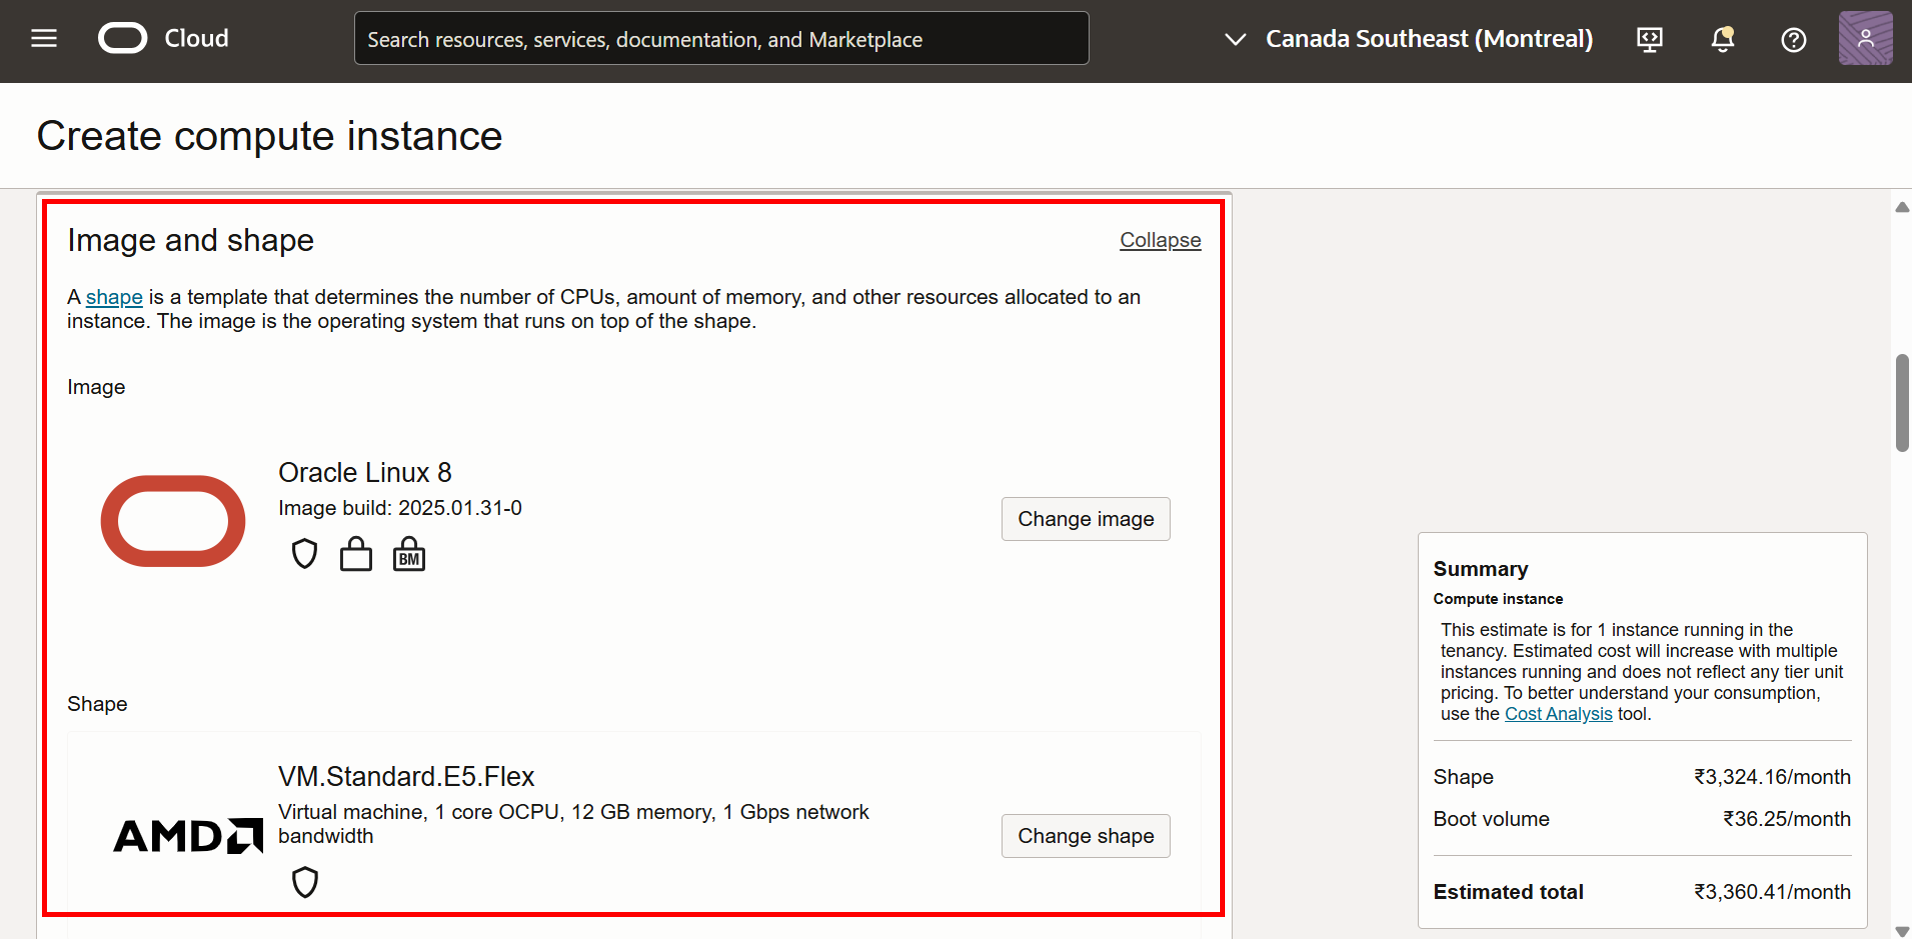This screenshot has height=939, width=1912.
Task: Click the Image and shape section title
Action: click(x=191, y=240)
